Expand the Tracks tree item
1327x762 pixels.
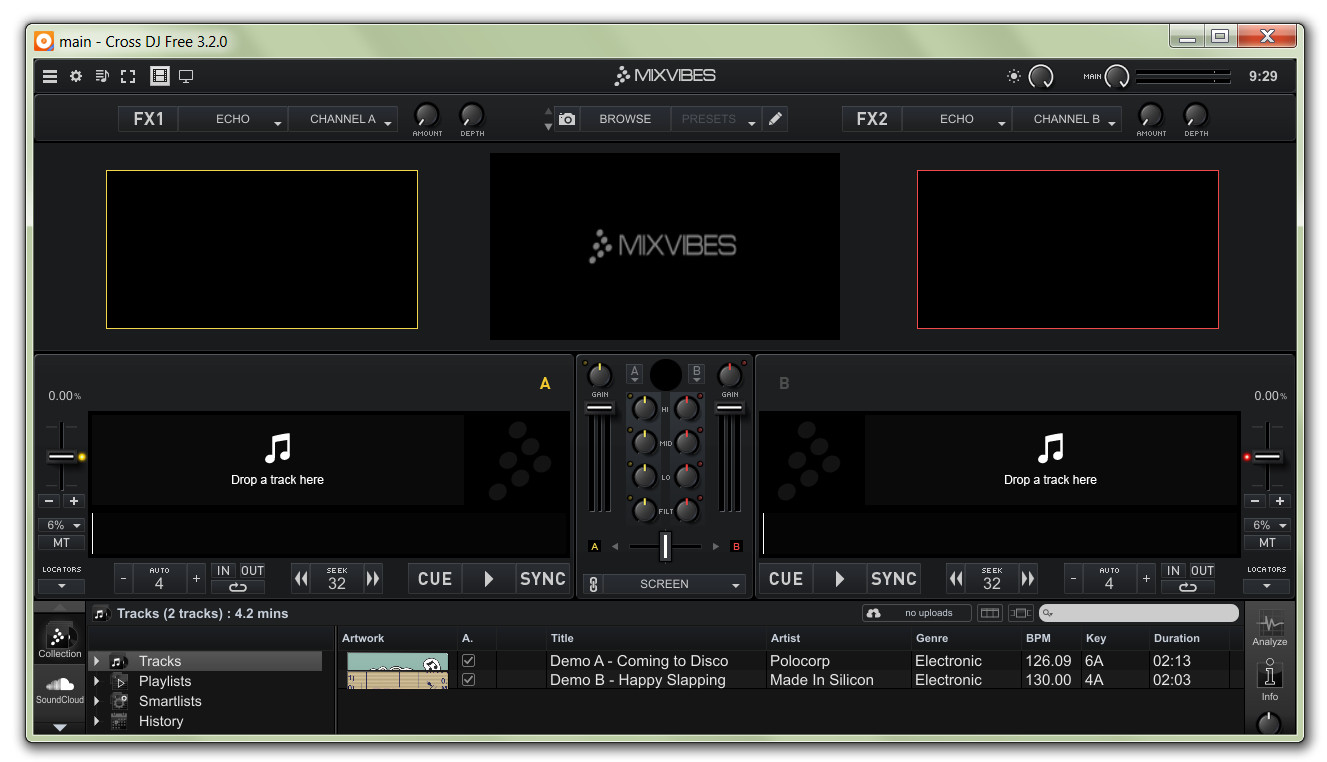(x=97, y=661)
